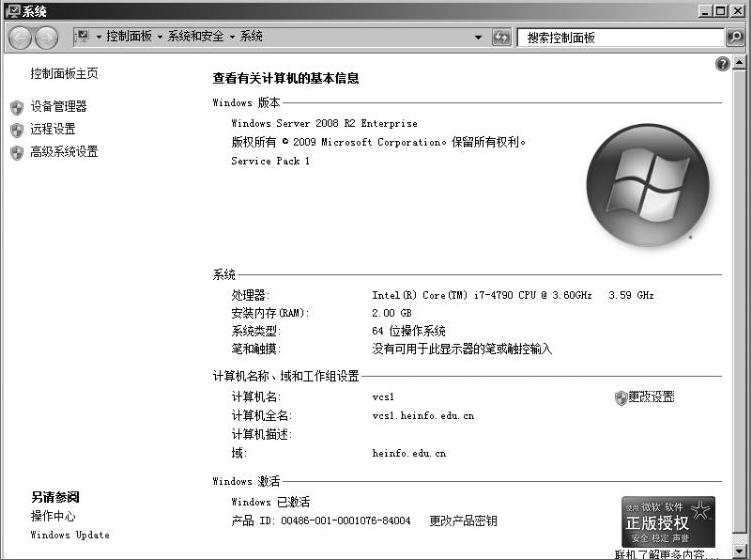Maximize the 系统 window
This screenshot has width=751, height=560.
pos(720,11)
